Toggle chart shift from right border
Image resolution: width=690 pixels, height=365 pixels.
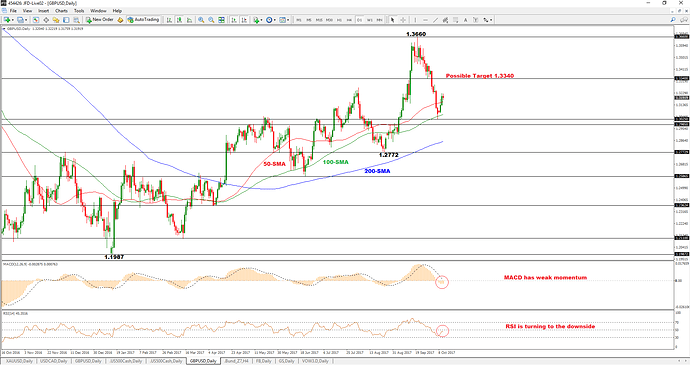tap(244, 20)
